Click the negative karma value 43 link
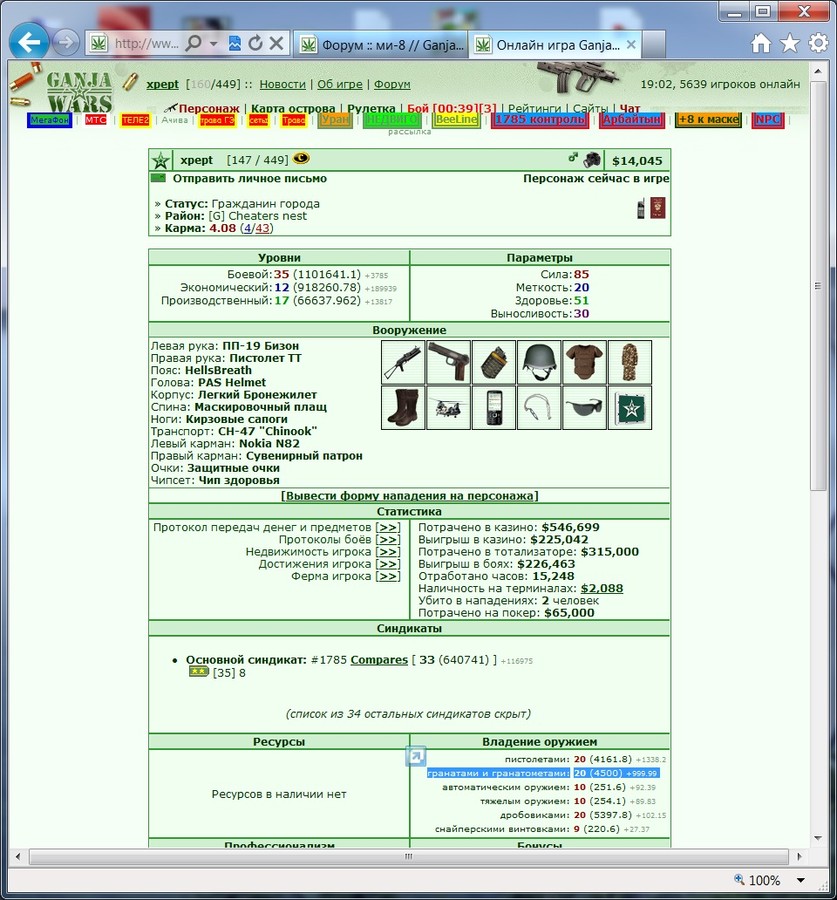 click(x=262, y=228)
